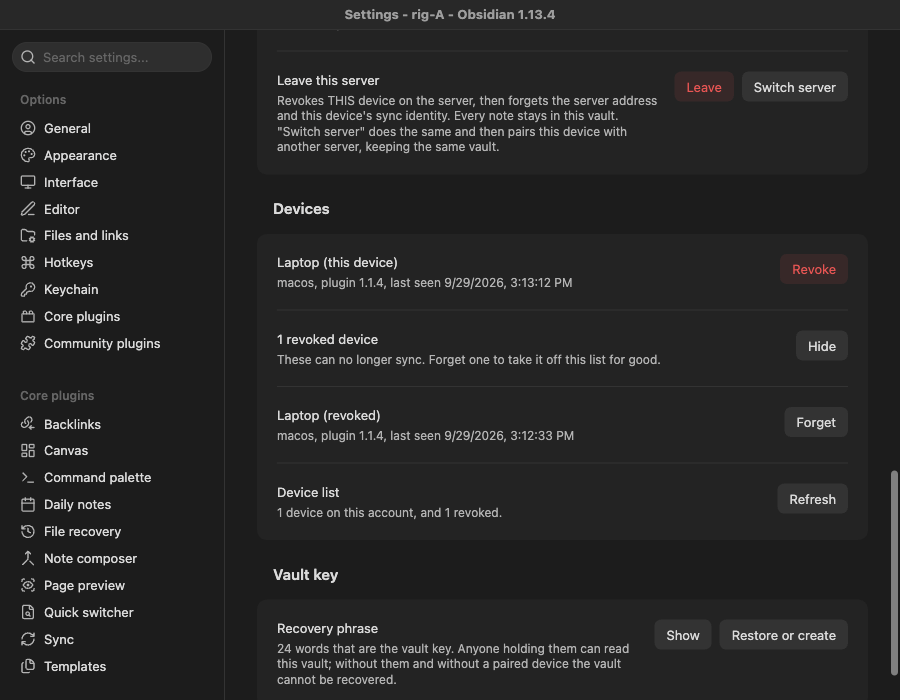Click the Quick switcher file-search icon

[28, 612]
